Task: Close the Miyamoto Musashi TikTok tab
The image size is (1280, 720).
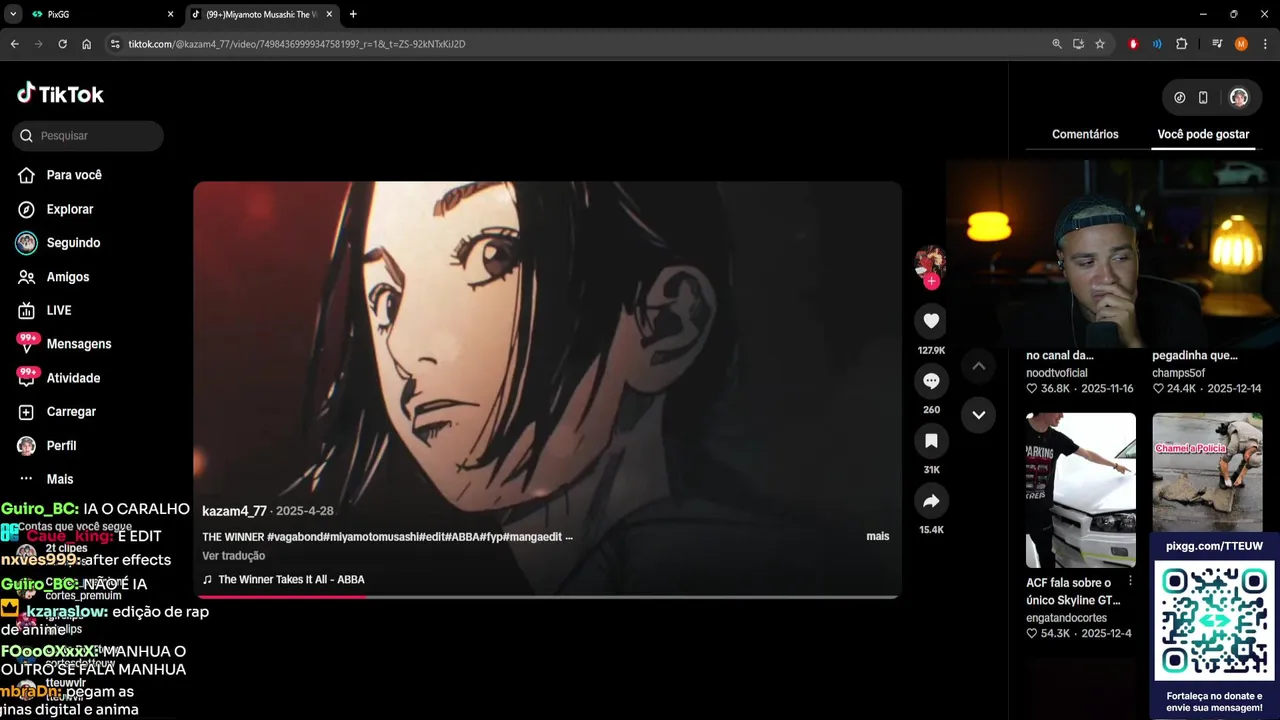Action: pyautogui.click(x=329, y=14)
